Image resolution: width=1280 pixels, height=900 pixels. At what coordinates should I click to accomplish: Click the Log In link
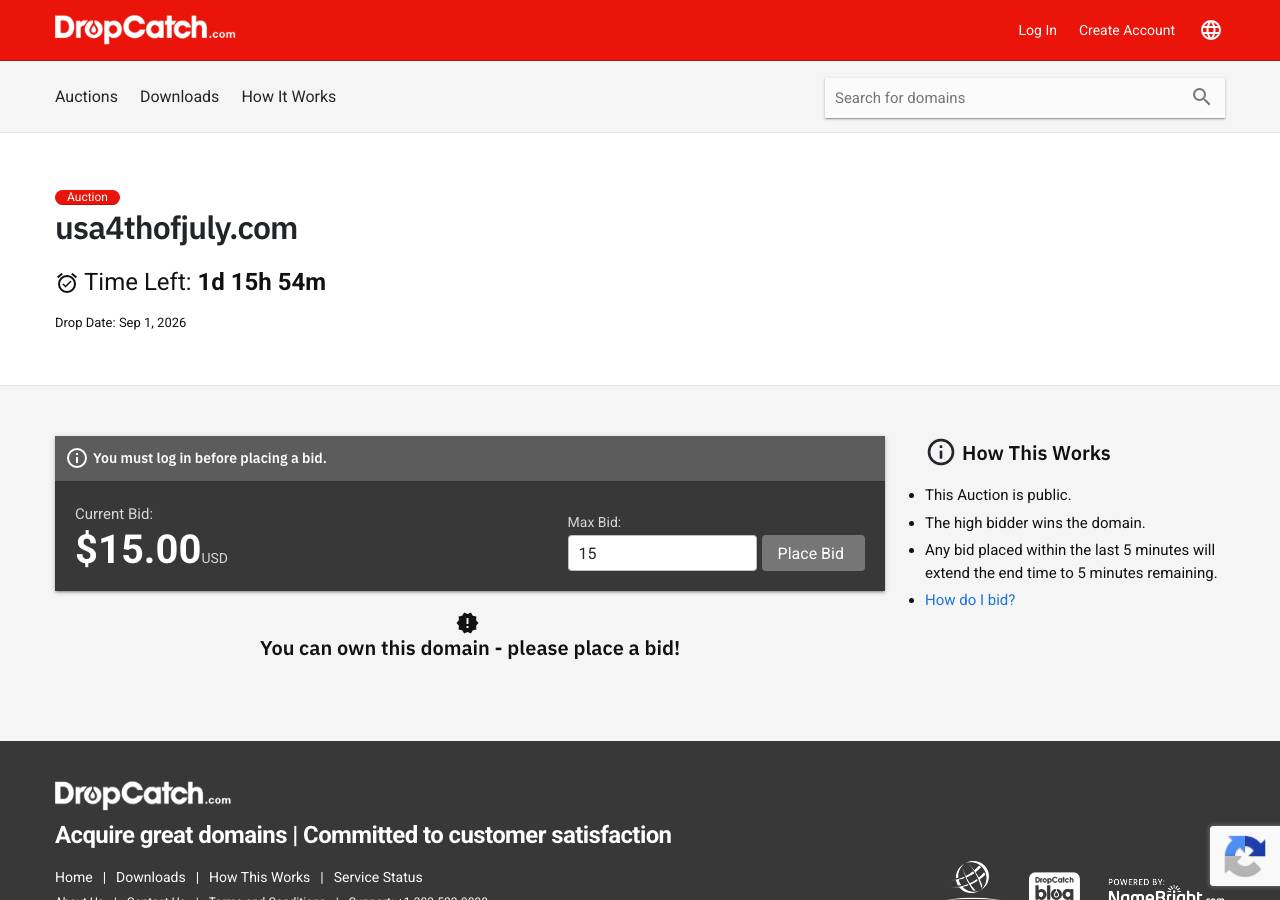1037,30
